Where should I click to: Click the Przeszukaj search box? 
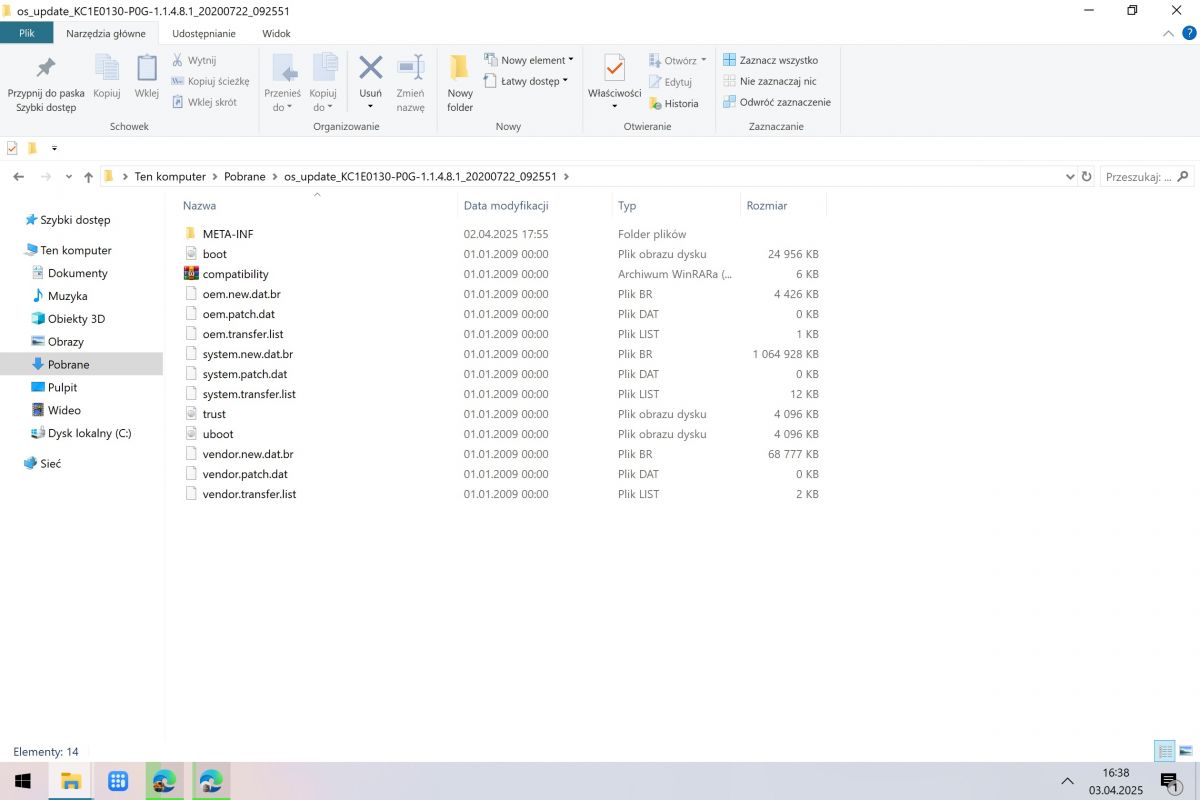point(1147,176)
